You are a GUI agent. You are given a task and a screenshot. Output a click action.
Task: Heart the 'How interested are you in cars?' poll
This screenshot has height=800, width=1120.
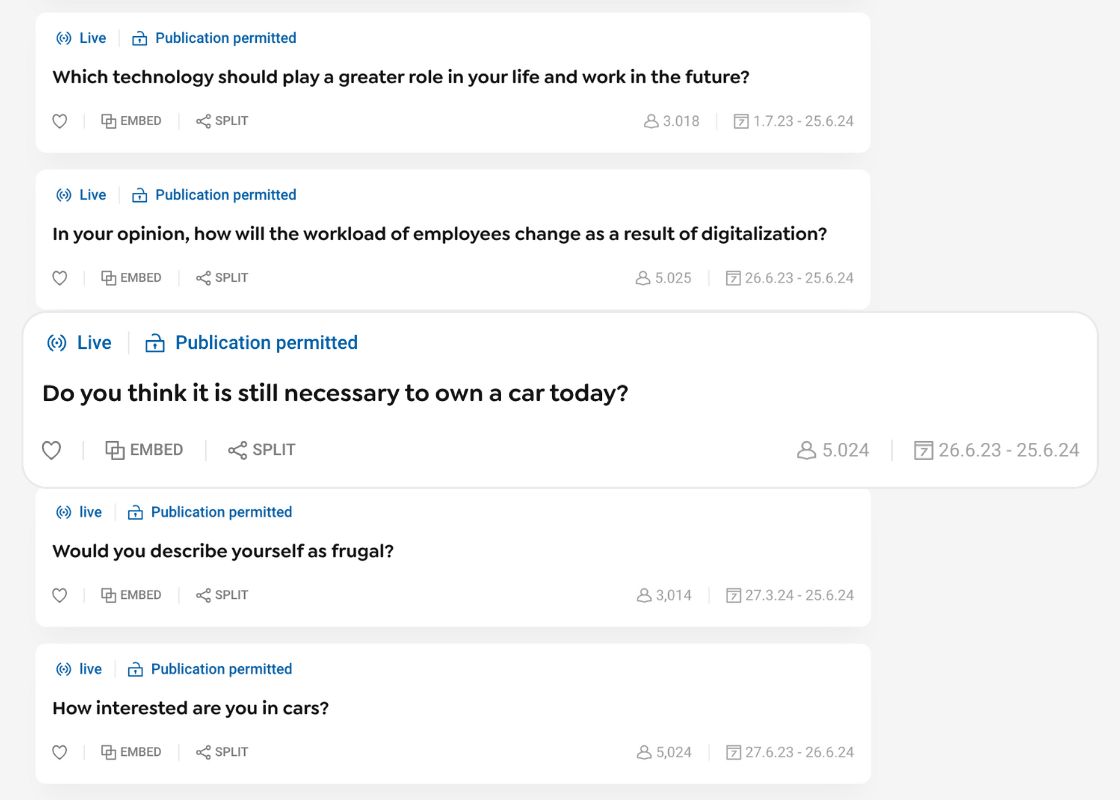pyautogui.click(x=60, y=753)
